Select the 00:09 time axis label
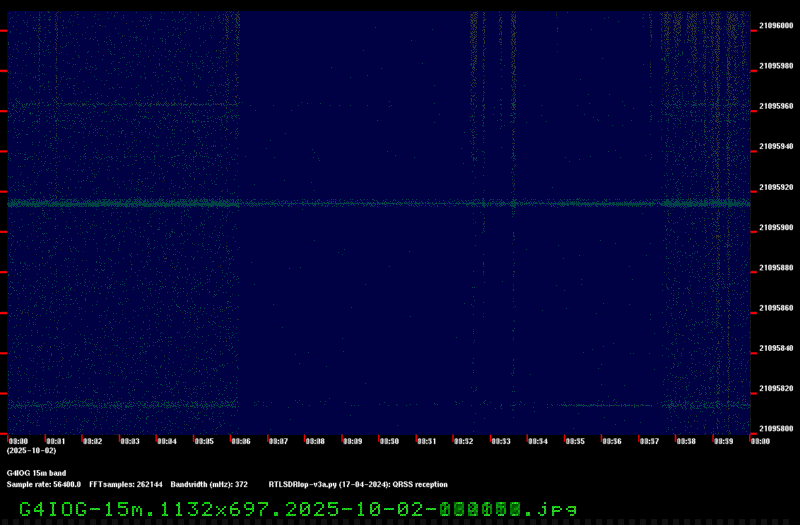The width and height of the screenshot is (800, 525). [353, 441]
